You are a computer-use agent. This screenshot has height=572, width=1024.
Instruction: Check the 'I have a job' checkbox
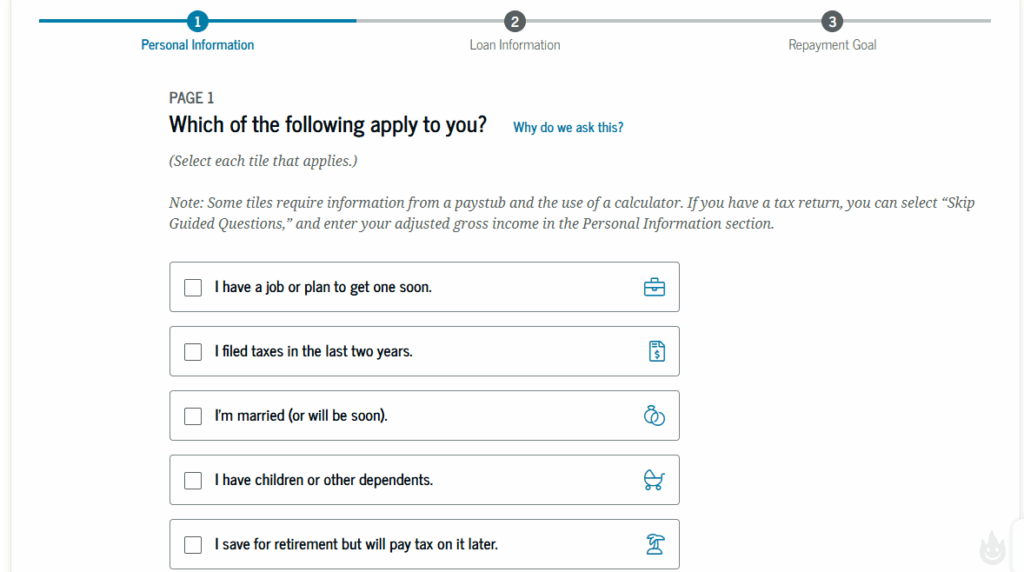[x=193, y=287]
